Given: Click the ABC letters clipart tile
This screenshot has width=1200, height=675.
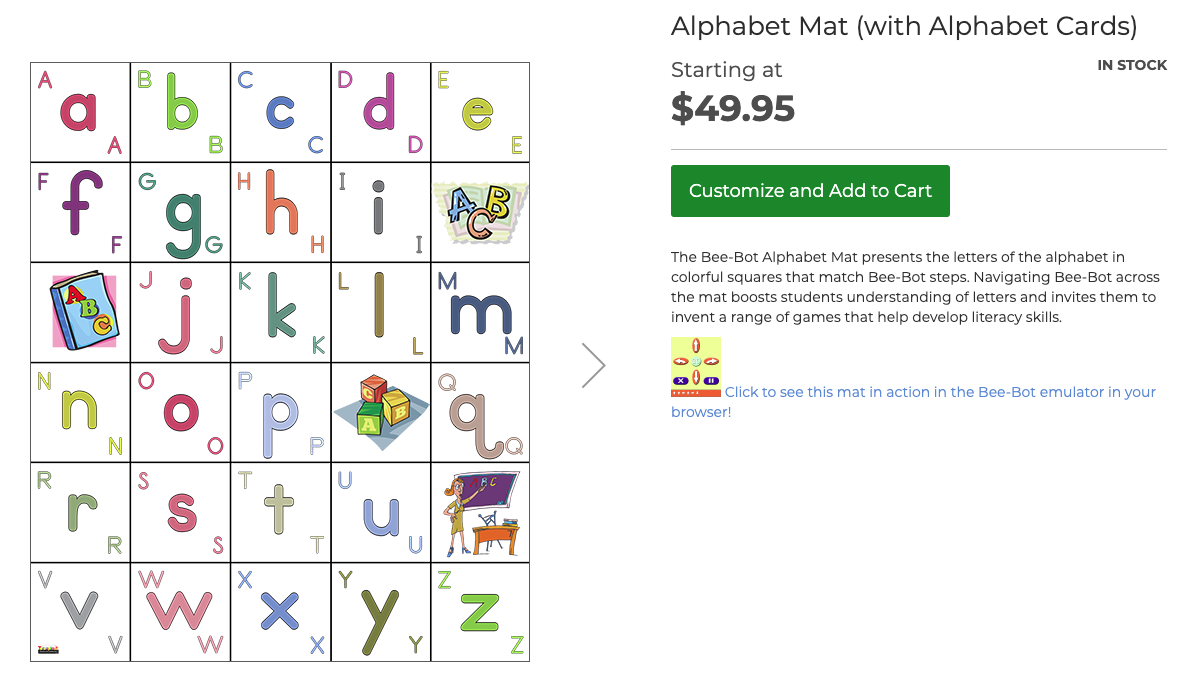Looking at the screenshot, I should [x=480, y=212].
